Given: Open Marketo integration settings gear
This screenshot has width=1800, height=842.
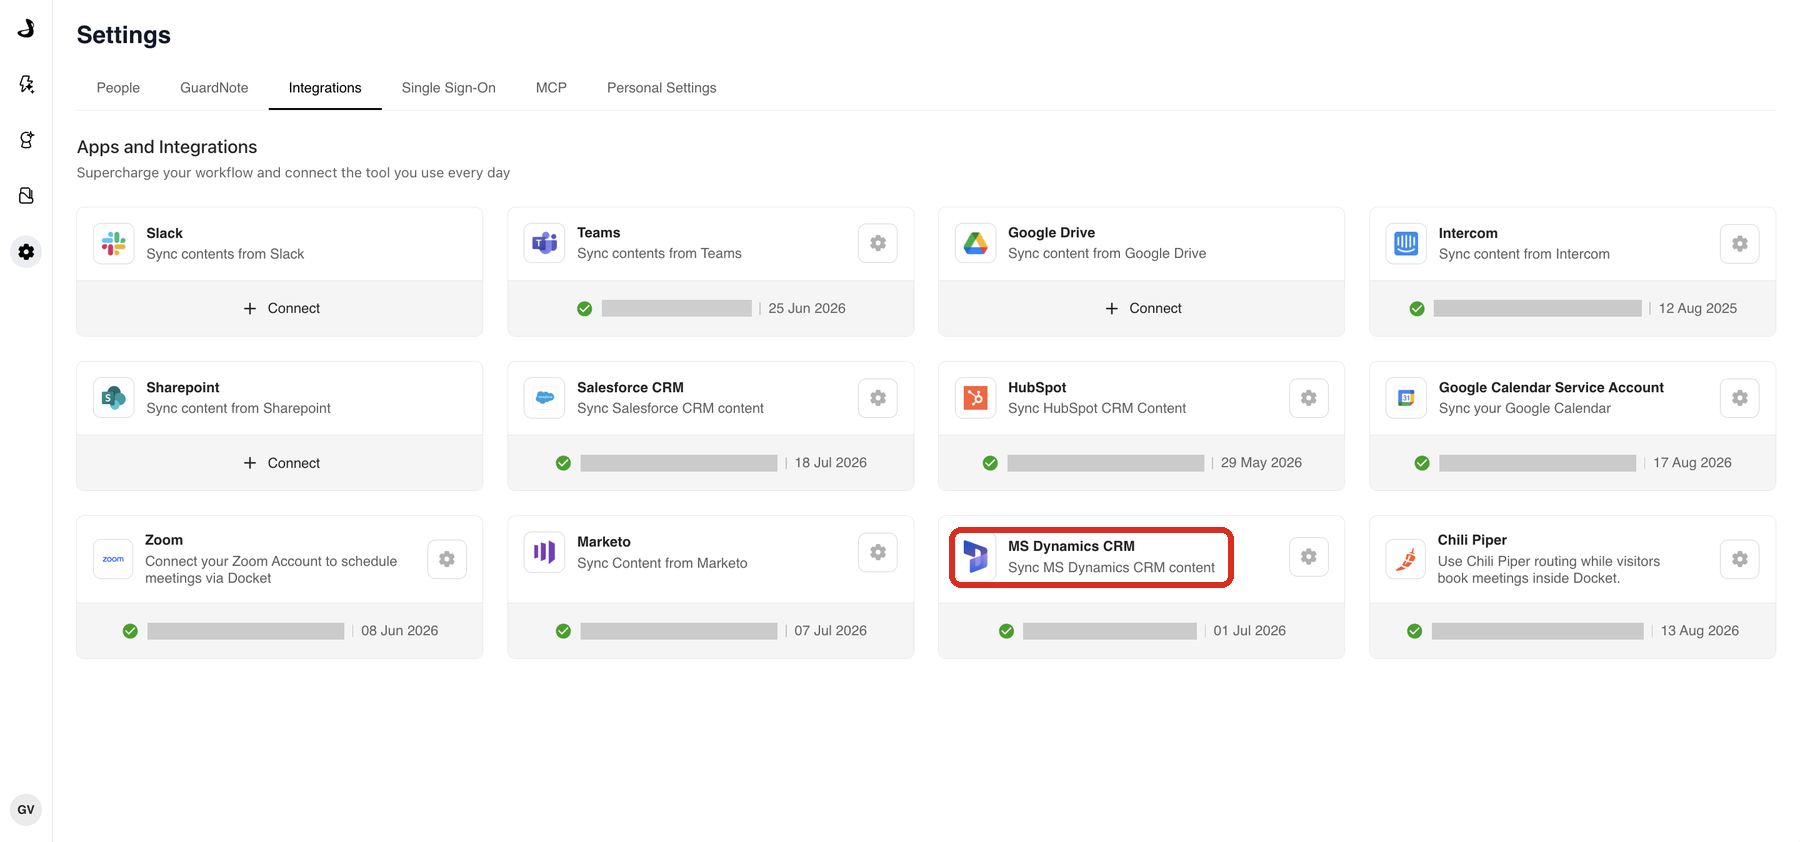Looking at the screenshot, I should point(878,552).
